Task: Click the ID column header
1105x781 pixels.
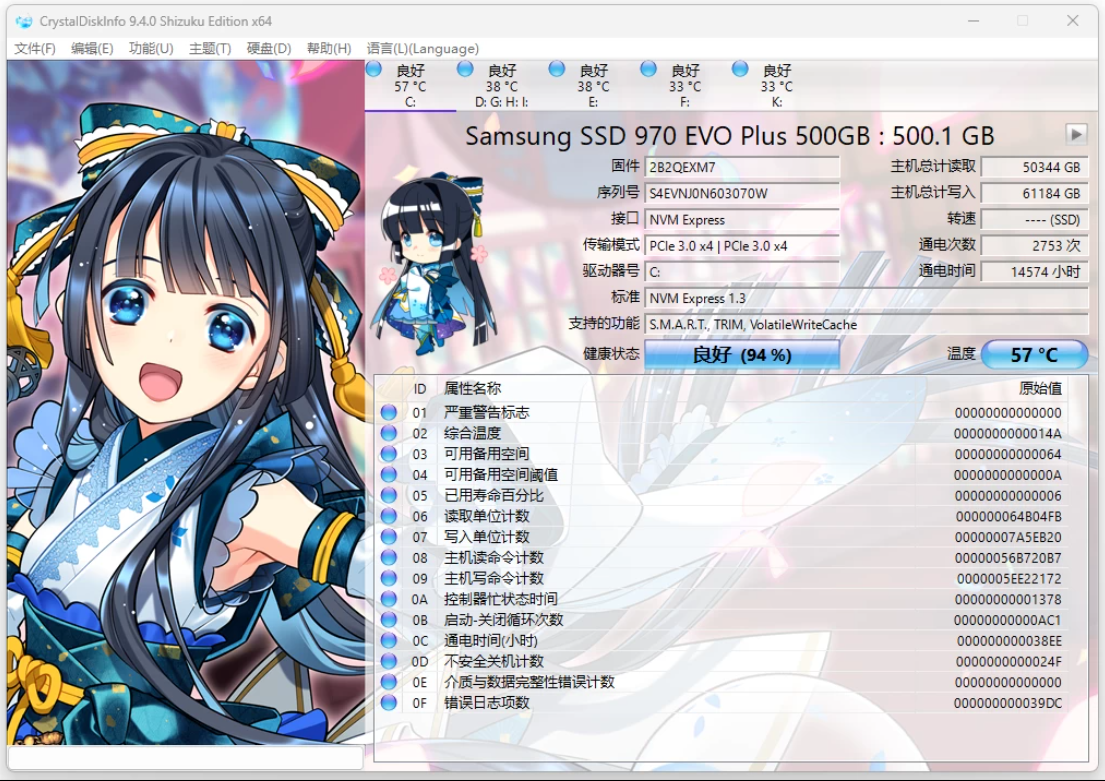Action: click(x=420, y=389)
